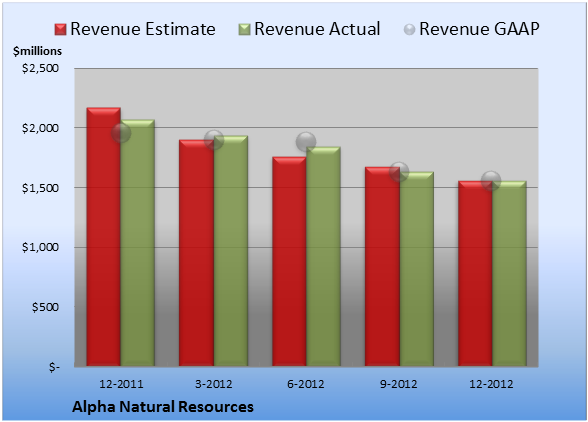
Task: Click the "12-2011" quarter label
Action: coord(121,384)
